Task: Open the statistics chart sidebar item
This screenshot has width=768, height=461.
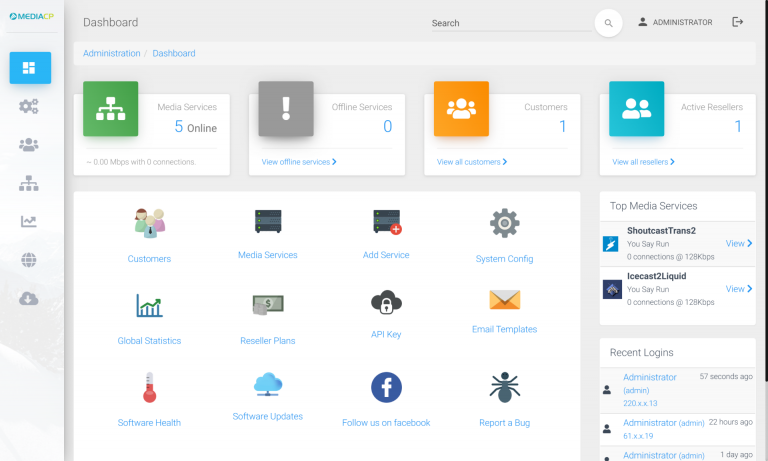Action: pyautogui.click(x=29, y=221)
